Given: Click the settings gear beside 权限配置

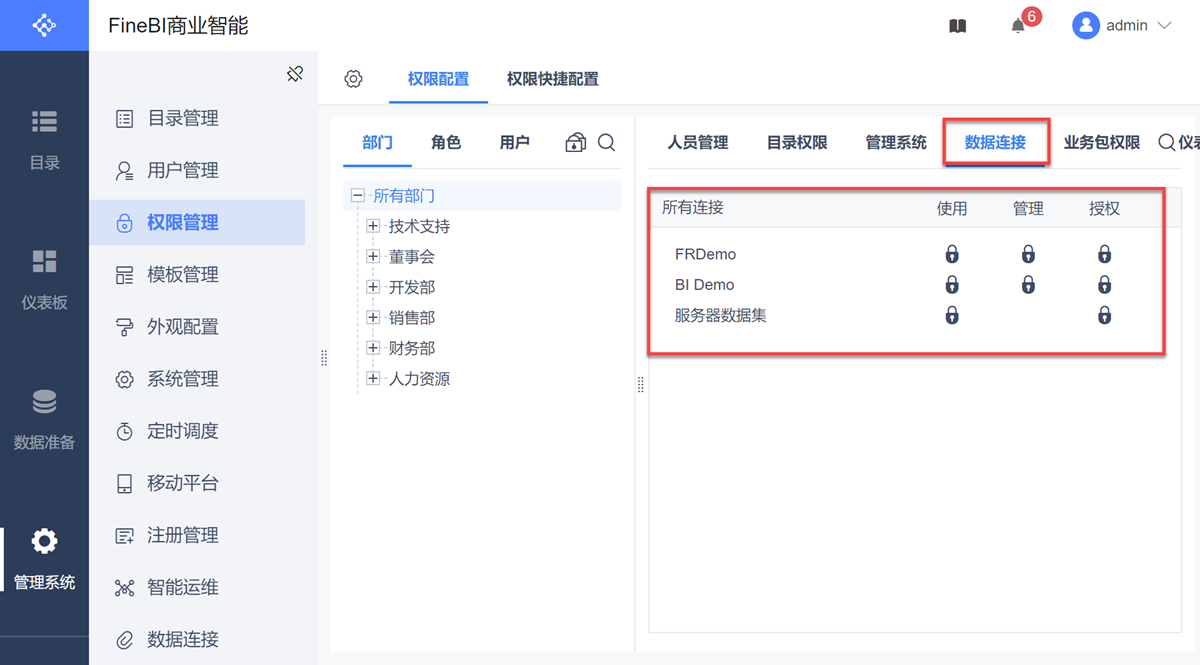Looking at the screenshot, I should click(x=353, y=79).
